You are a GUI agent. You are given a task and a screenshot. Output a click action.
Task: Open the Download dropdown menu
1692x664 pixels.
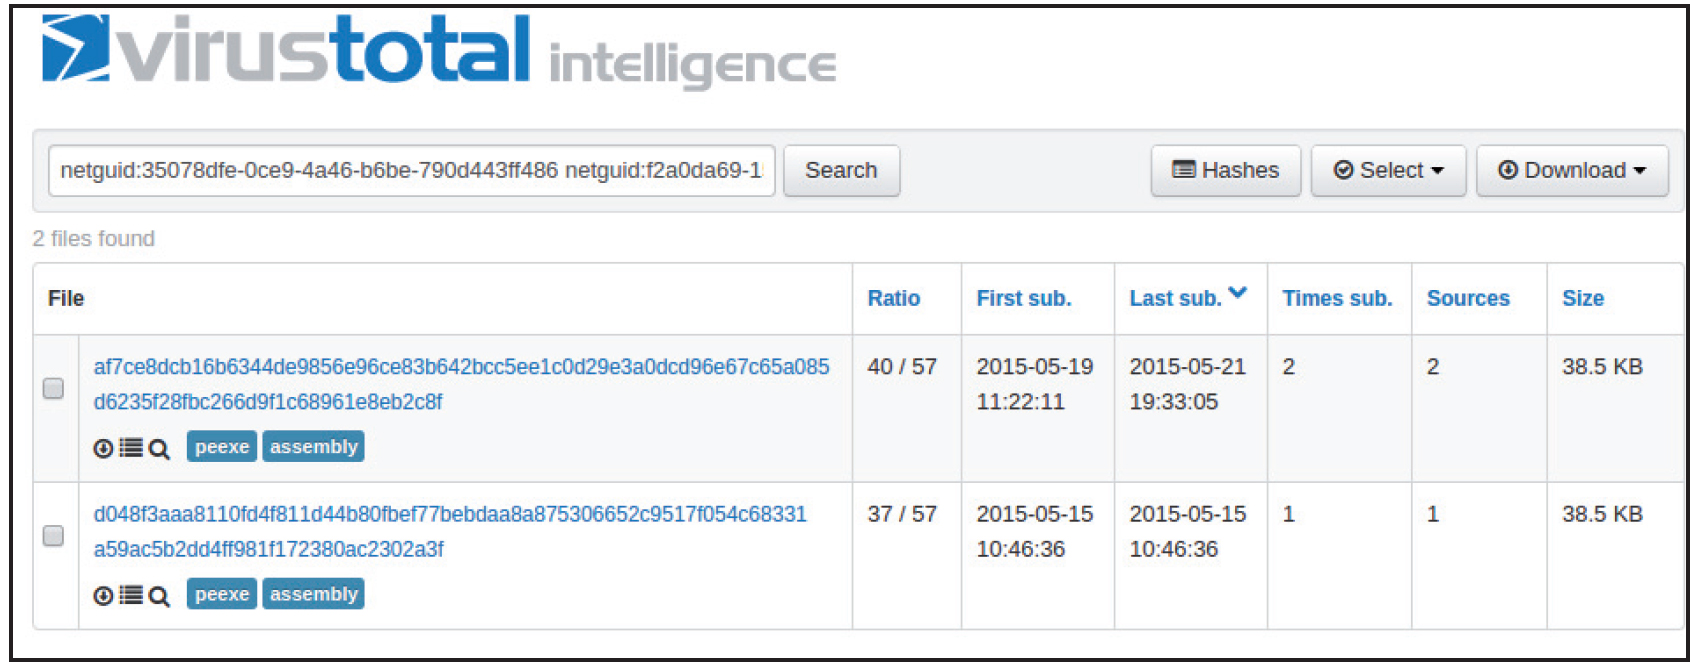pyautogui.click(x=1572, y=171)
